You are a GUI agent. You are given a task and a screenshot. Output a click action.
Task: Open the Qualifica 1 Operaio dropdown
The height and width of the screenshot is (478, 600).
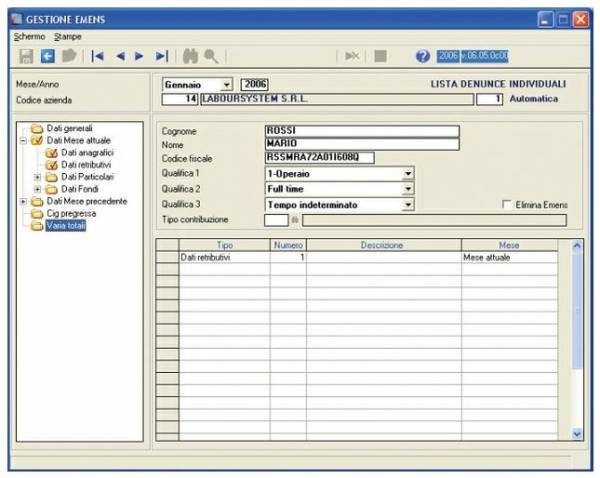(408, 174)
